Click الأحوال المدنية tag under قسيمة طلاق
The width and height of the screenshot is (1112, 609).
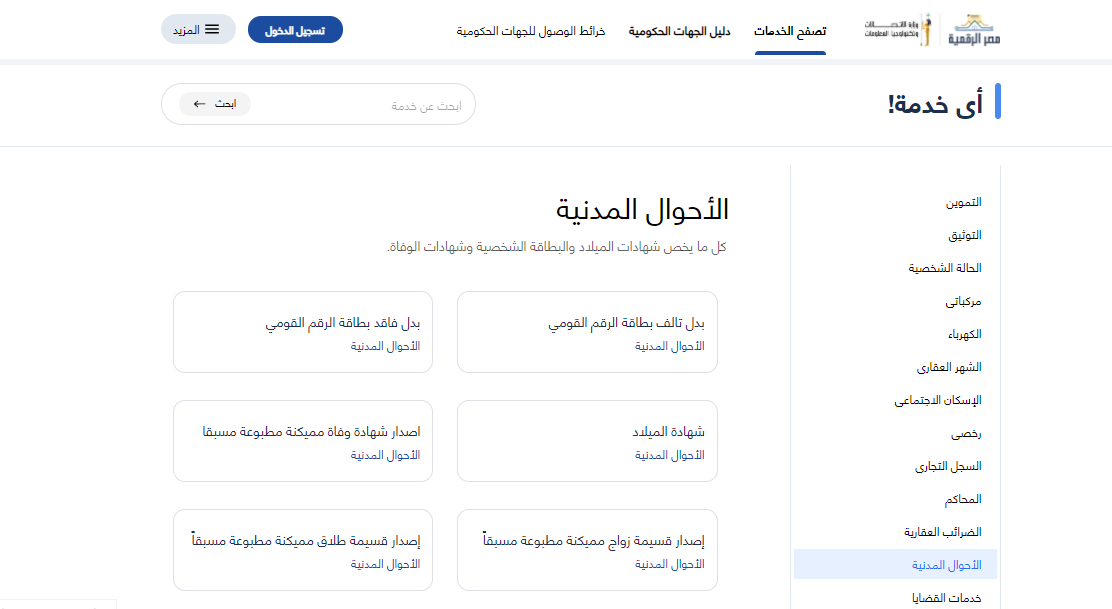385,564
